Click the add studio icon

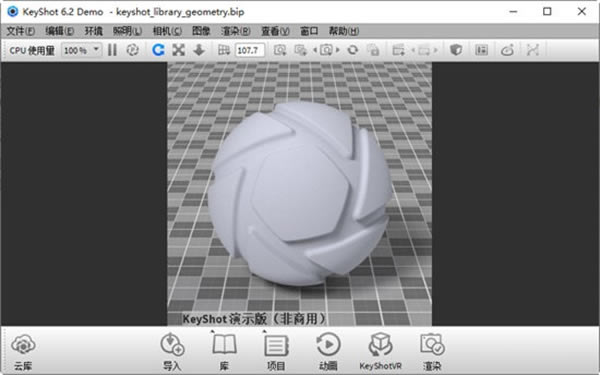[x=398, y=50]
